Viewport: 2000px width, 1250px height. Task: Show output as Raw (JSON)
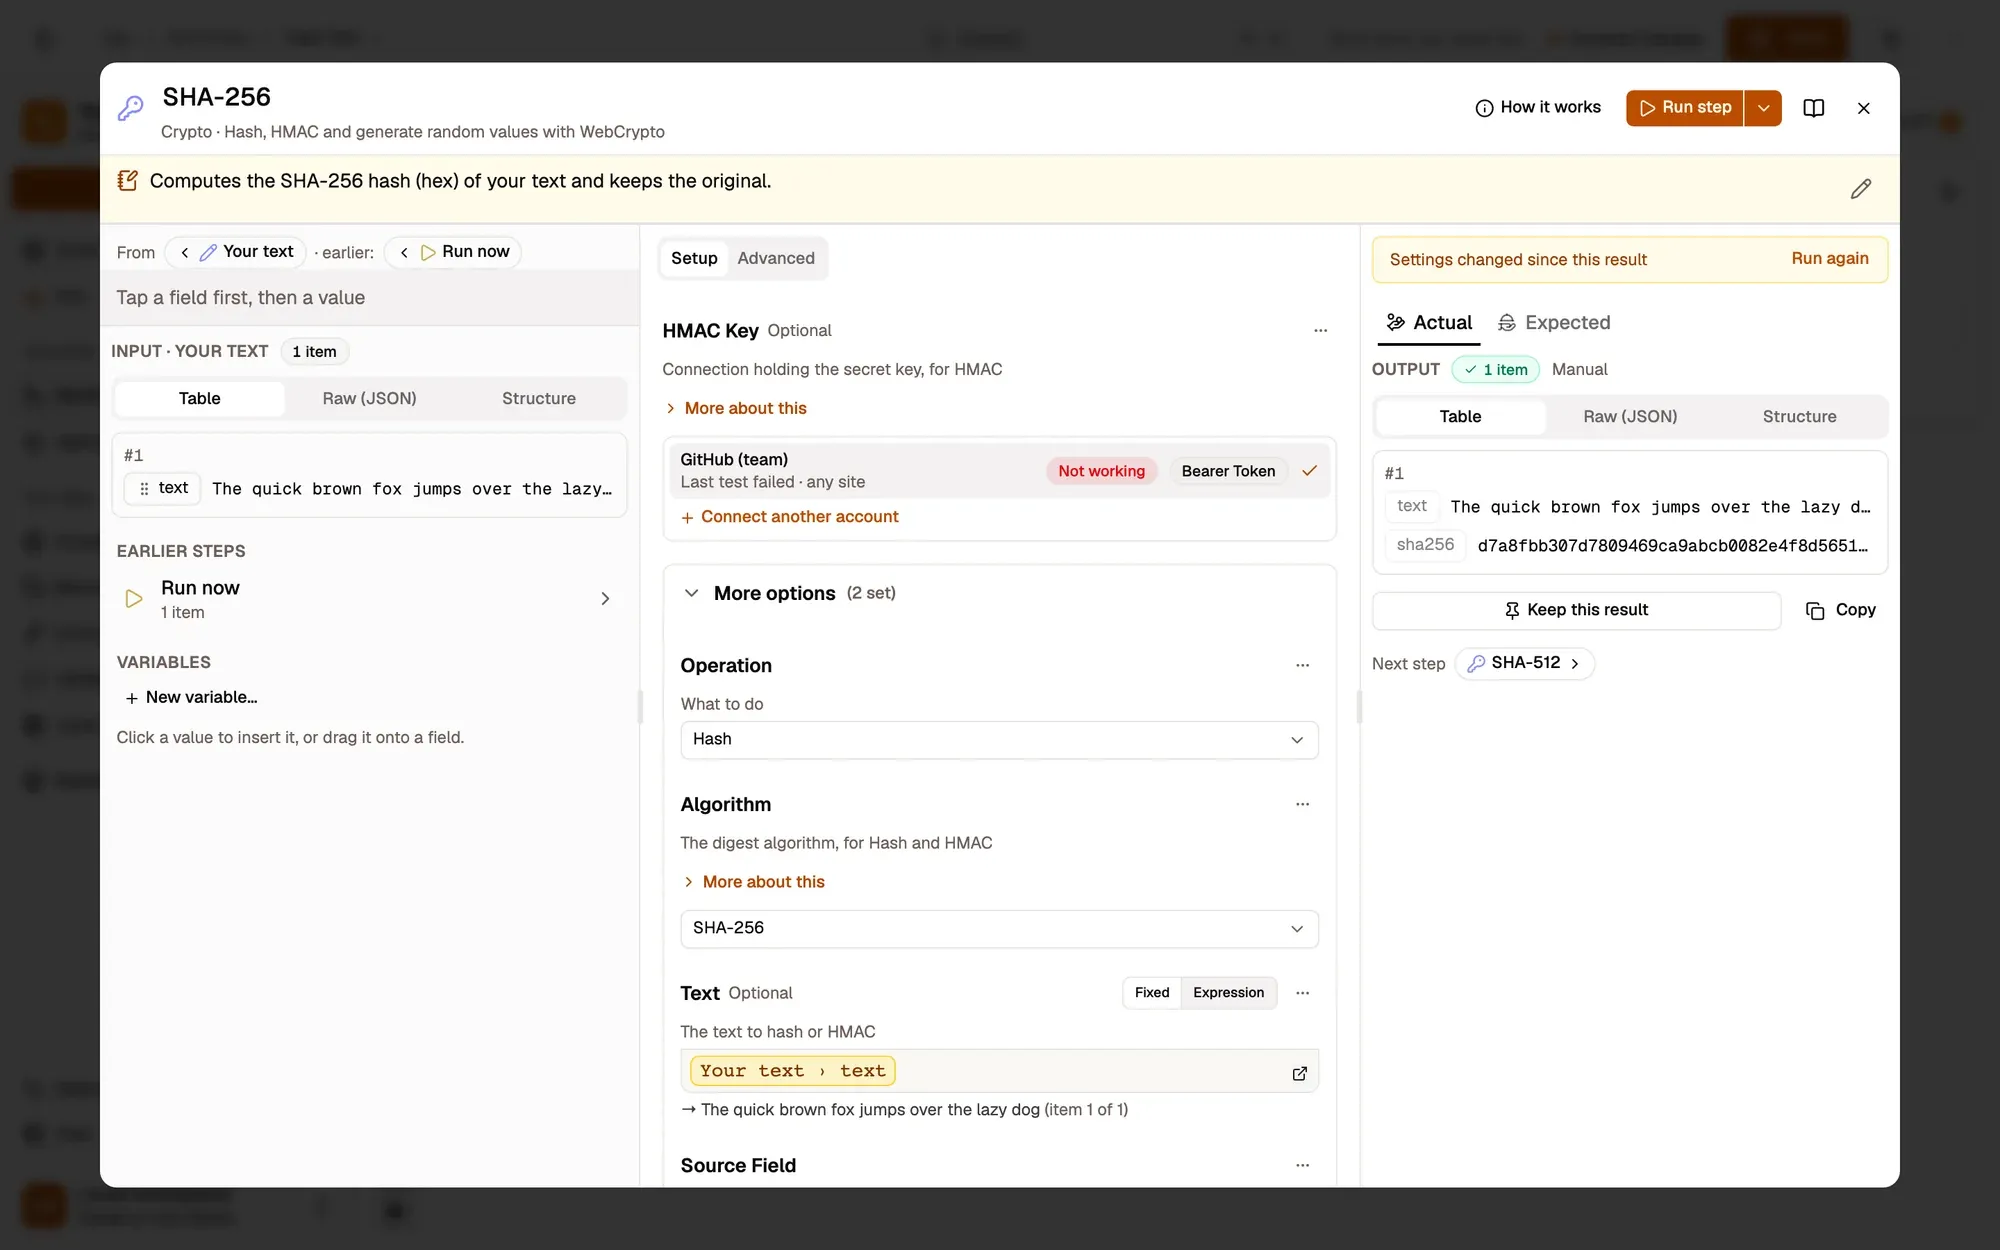1630,416
